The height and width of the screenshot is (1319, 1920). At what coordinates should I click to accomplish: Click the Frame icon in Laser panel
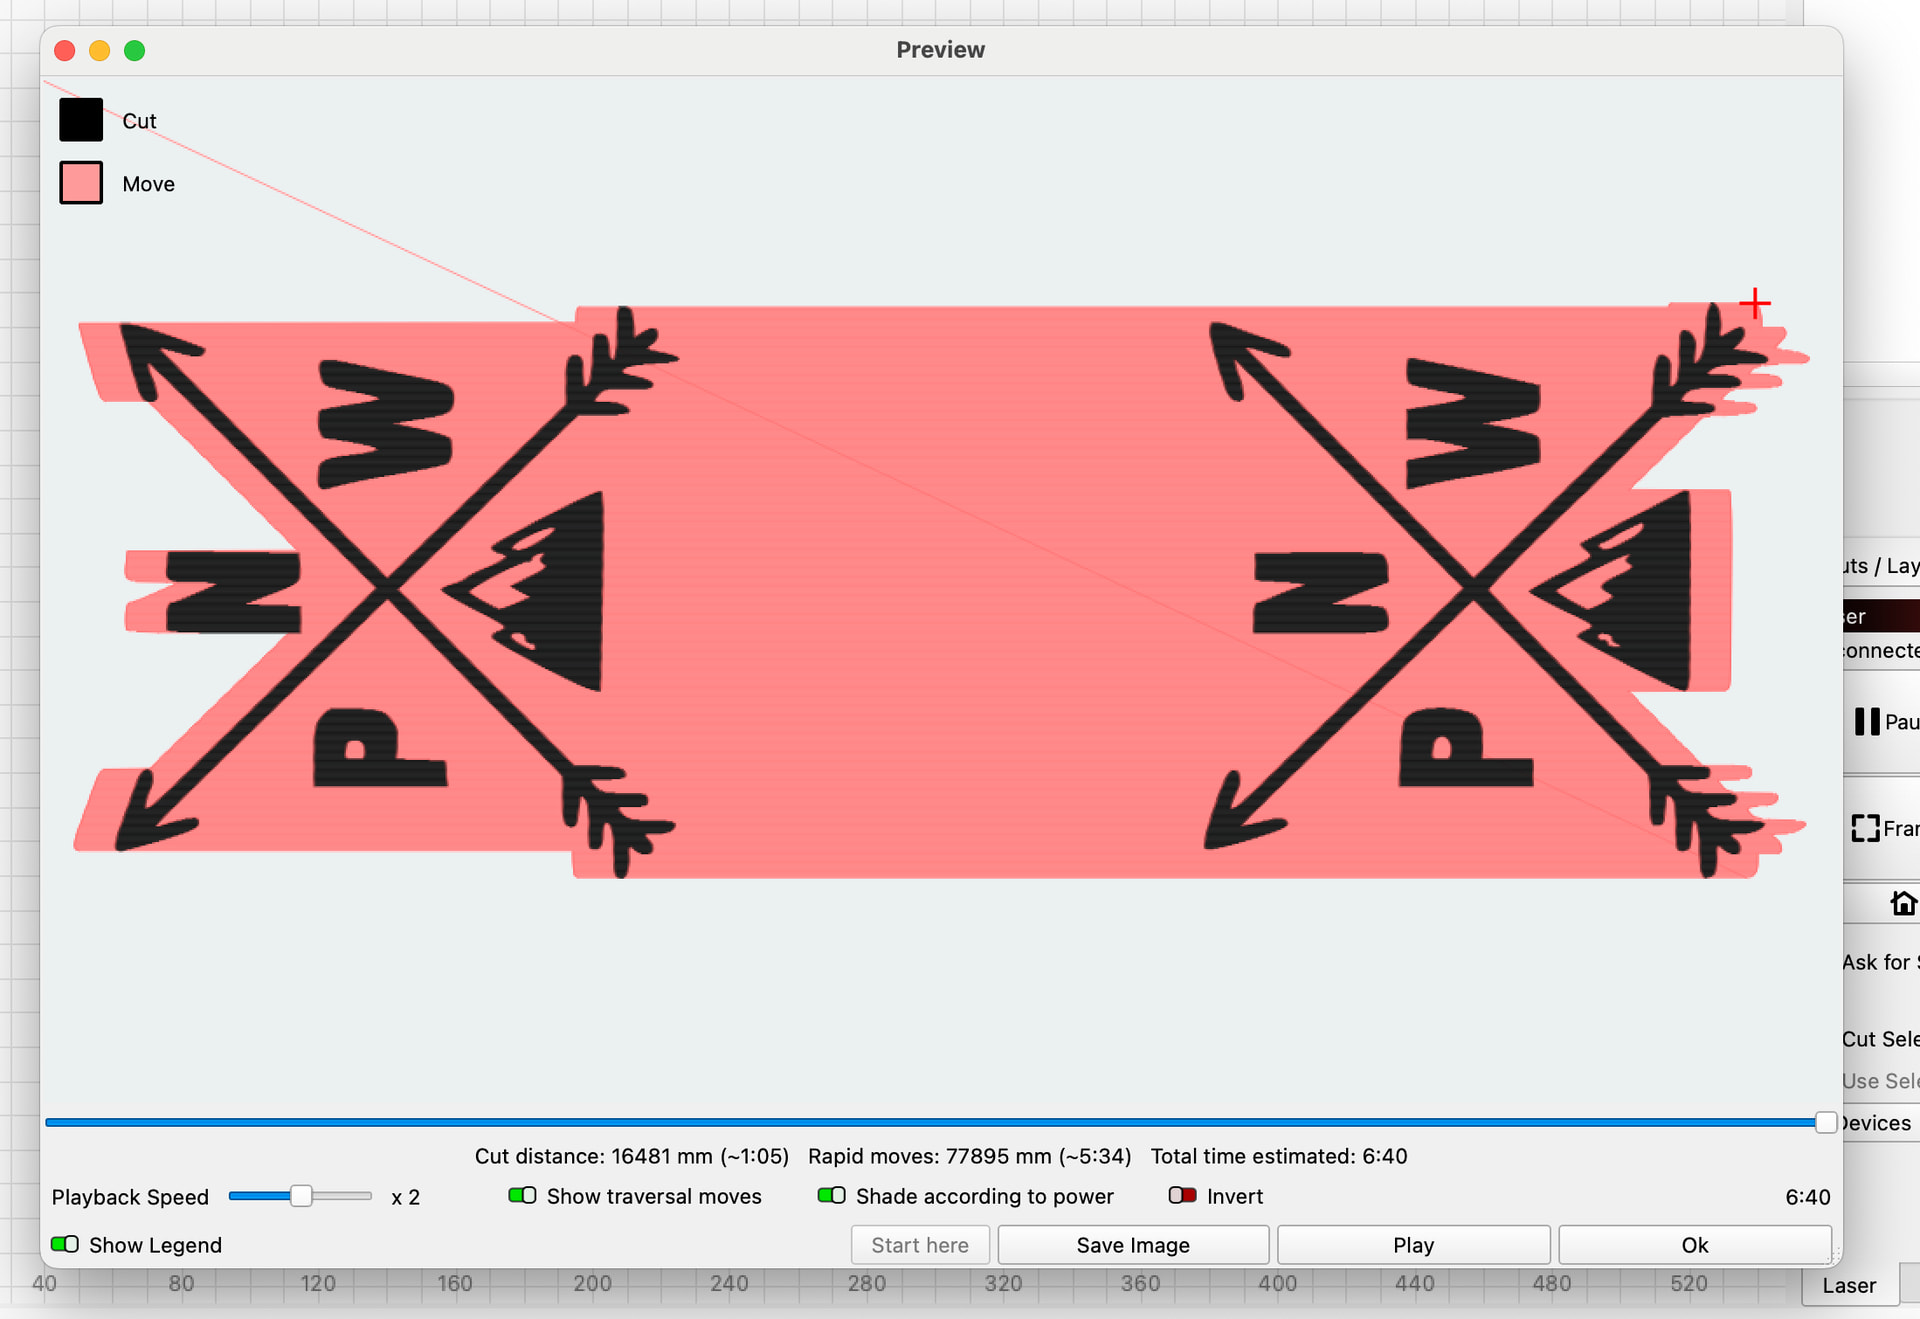(x=1865, y=828)
